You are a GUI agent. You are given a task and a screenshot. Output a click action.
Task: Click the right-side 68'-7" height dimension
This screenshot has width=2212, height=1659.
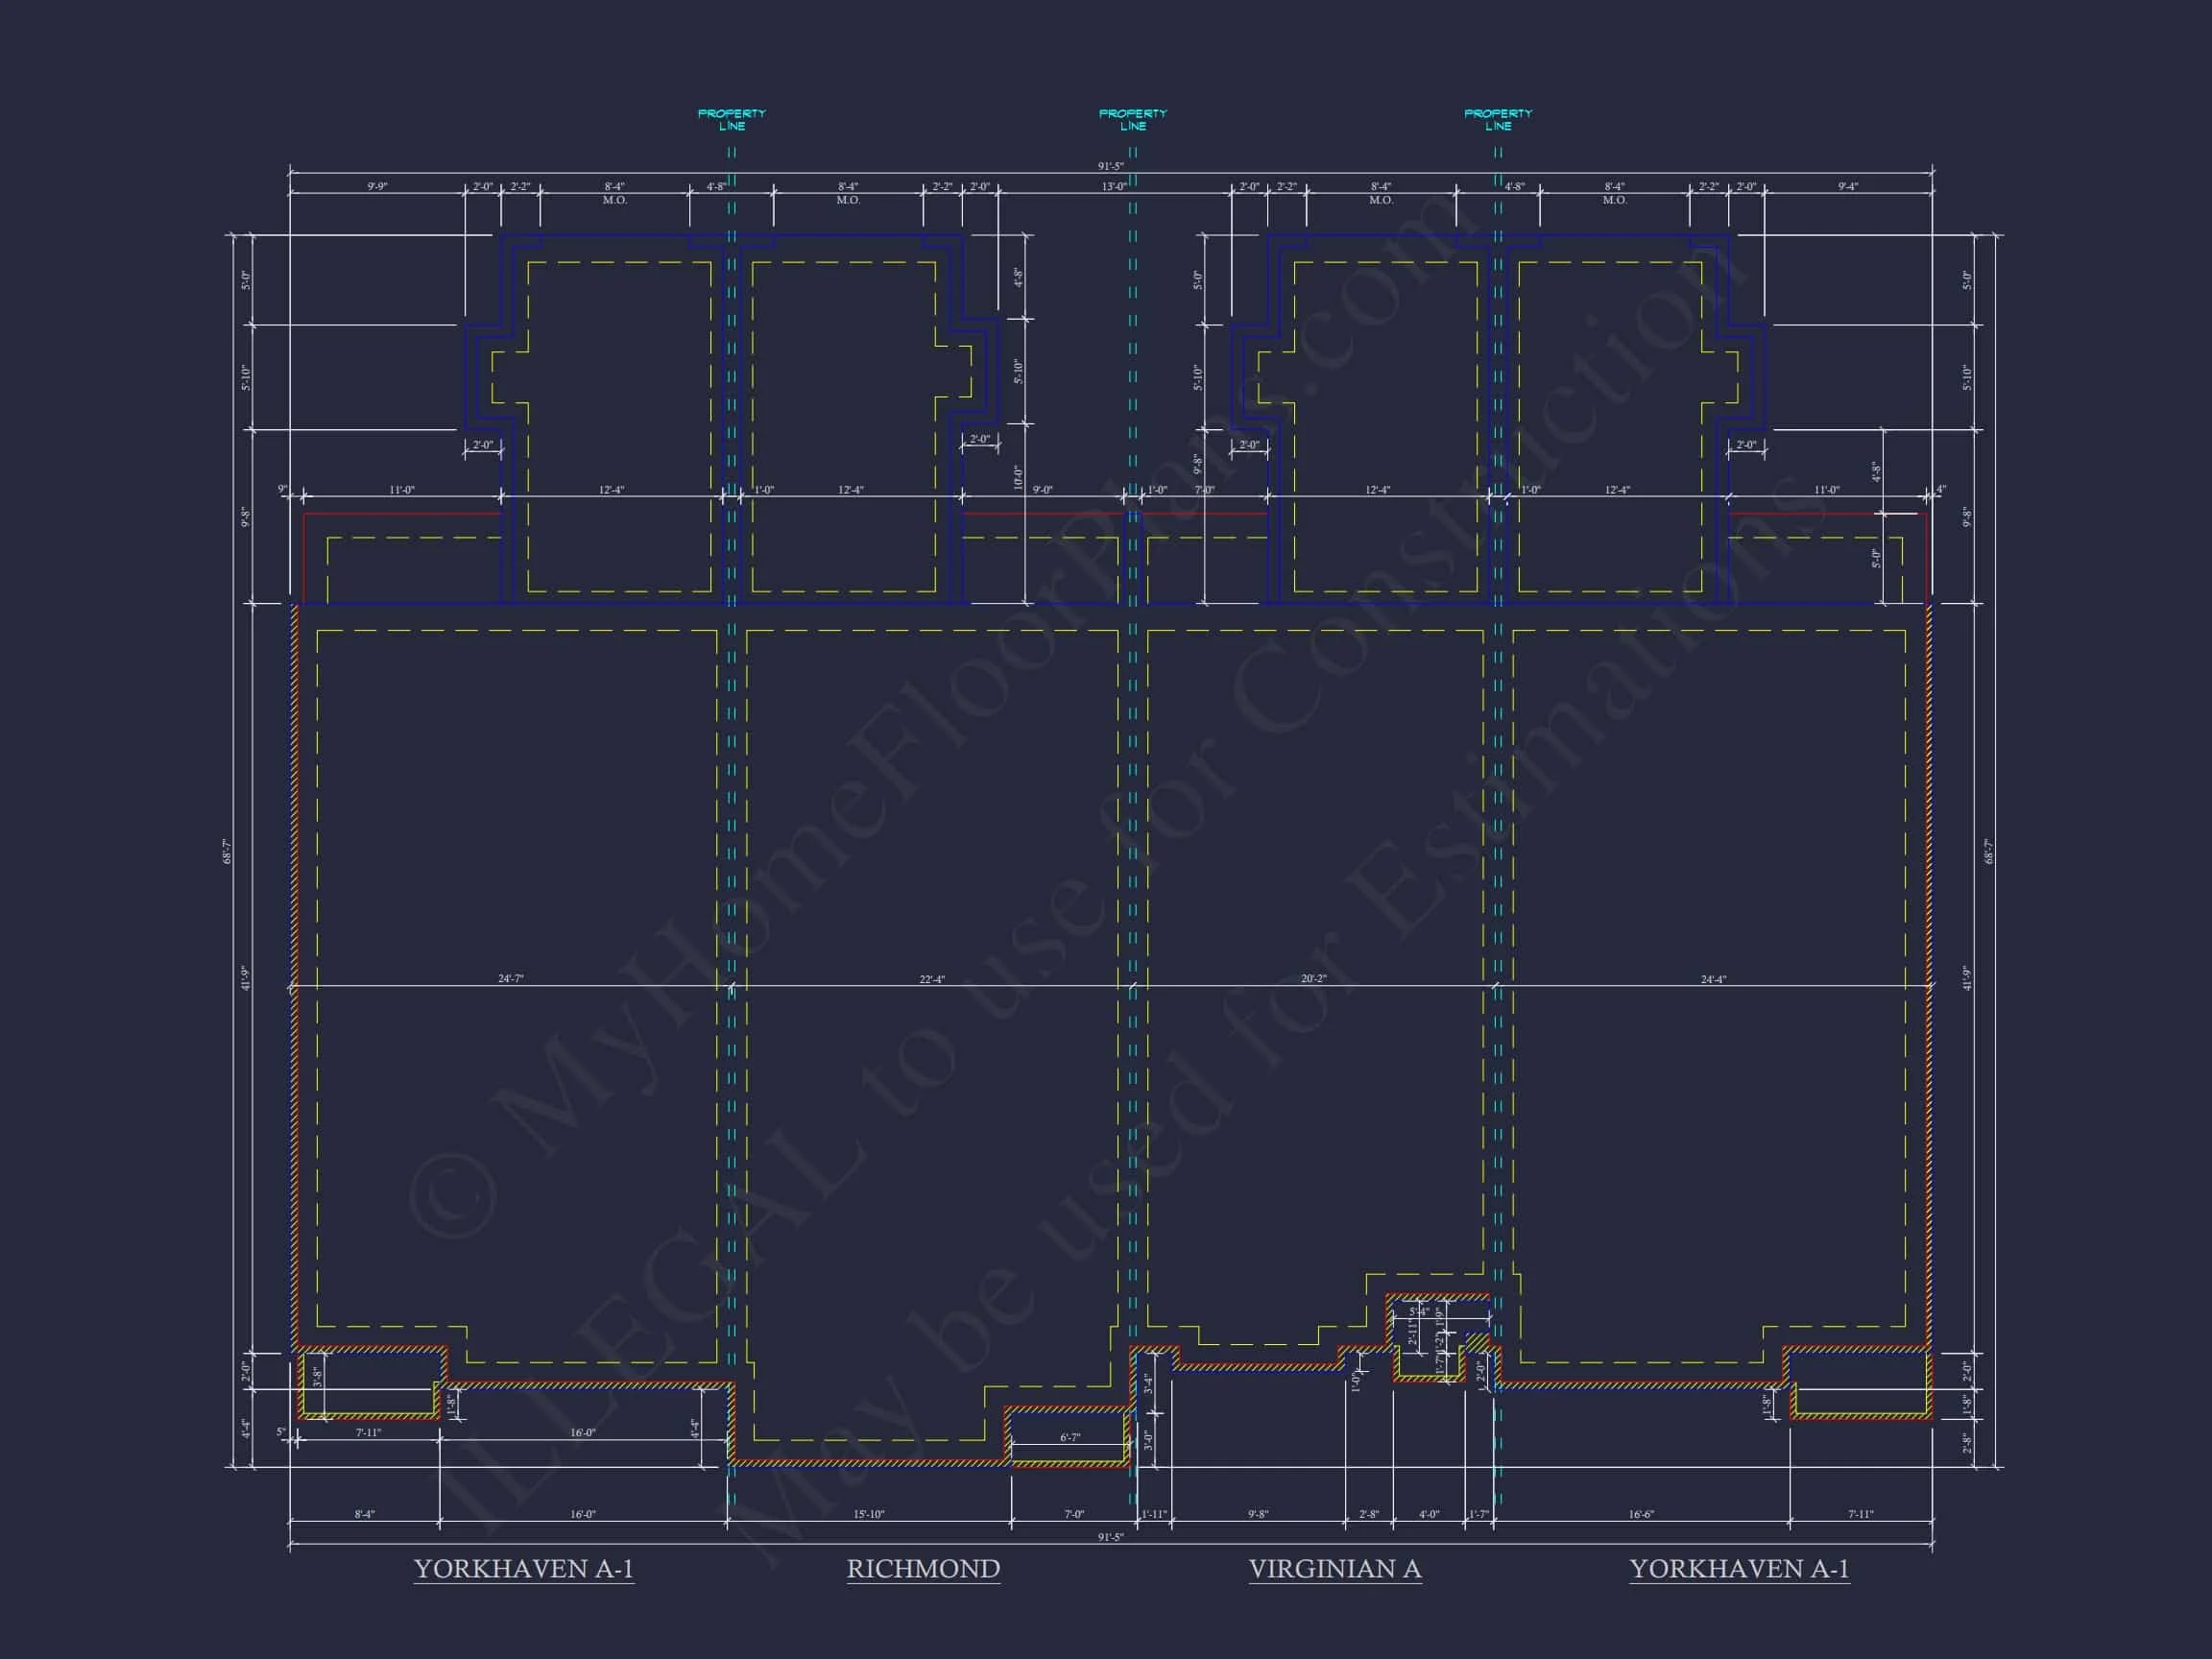coord(1989,851)
